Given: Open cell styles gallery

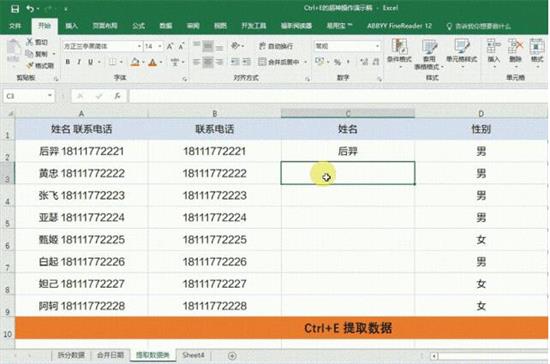Looking at the screenshot, I should pos(462,53).
